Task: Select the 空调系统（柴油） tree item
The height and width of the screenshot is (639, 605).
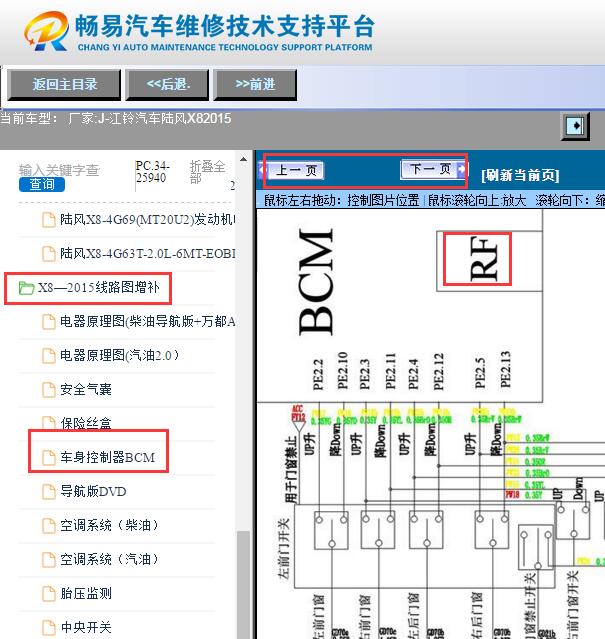Action: (x=109, y=525)
